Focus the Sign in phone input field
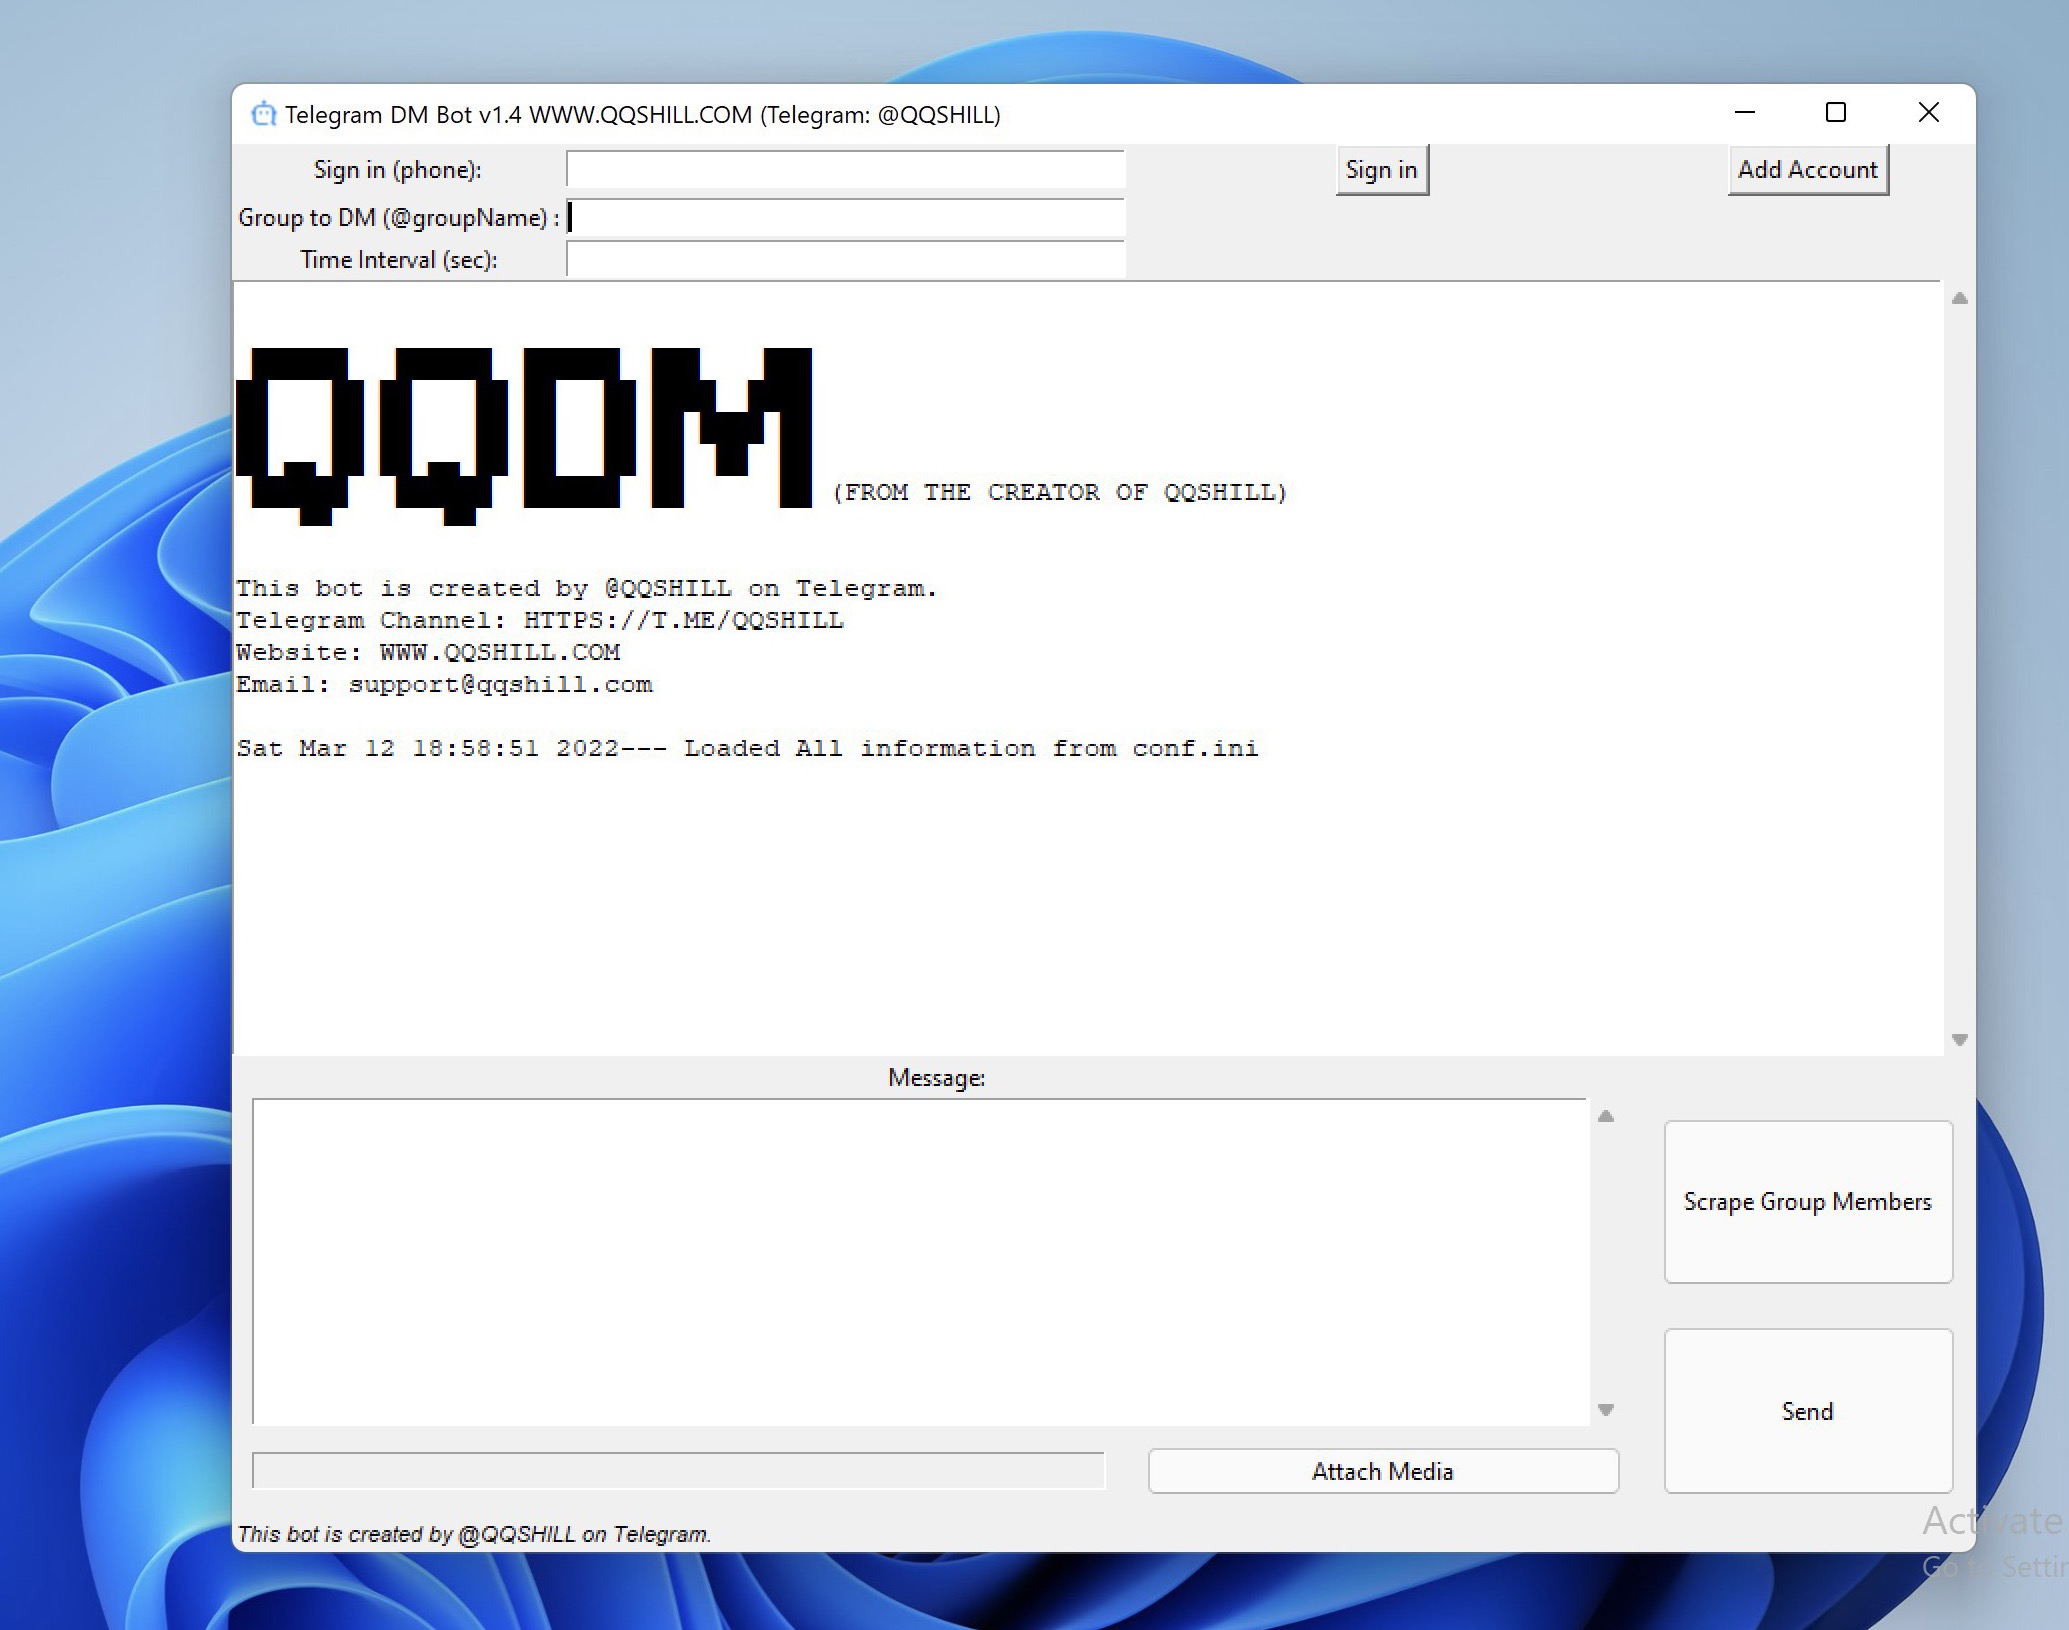 point(846,169)
